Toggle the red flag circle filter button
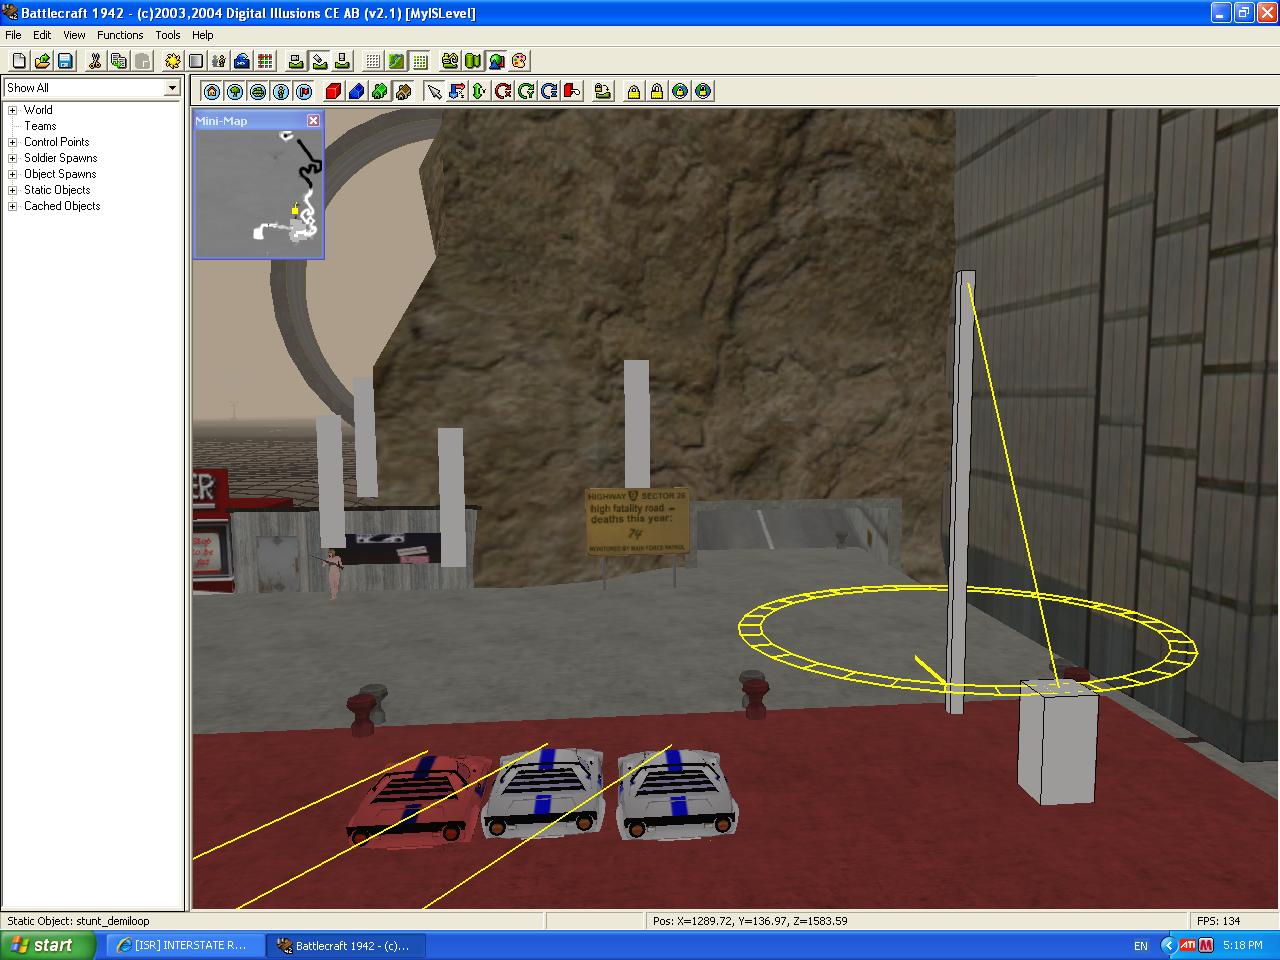 pyautogui.click(x=304, y=91)
